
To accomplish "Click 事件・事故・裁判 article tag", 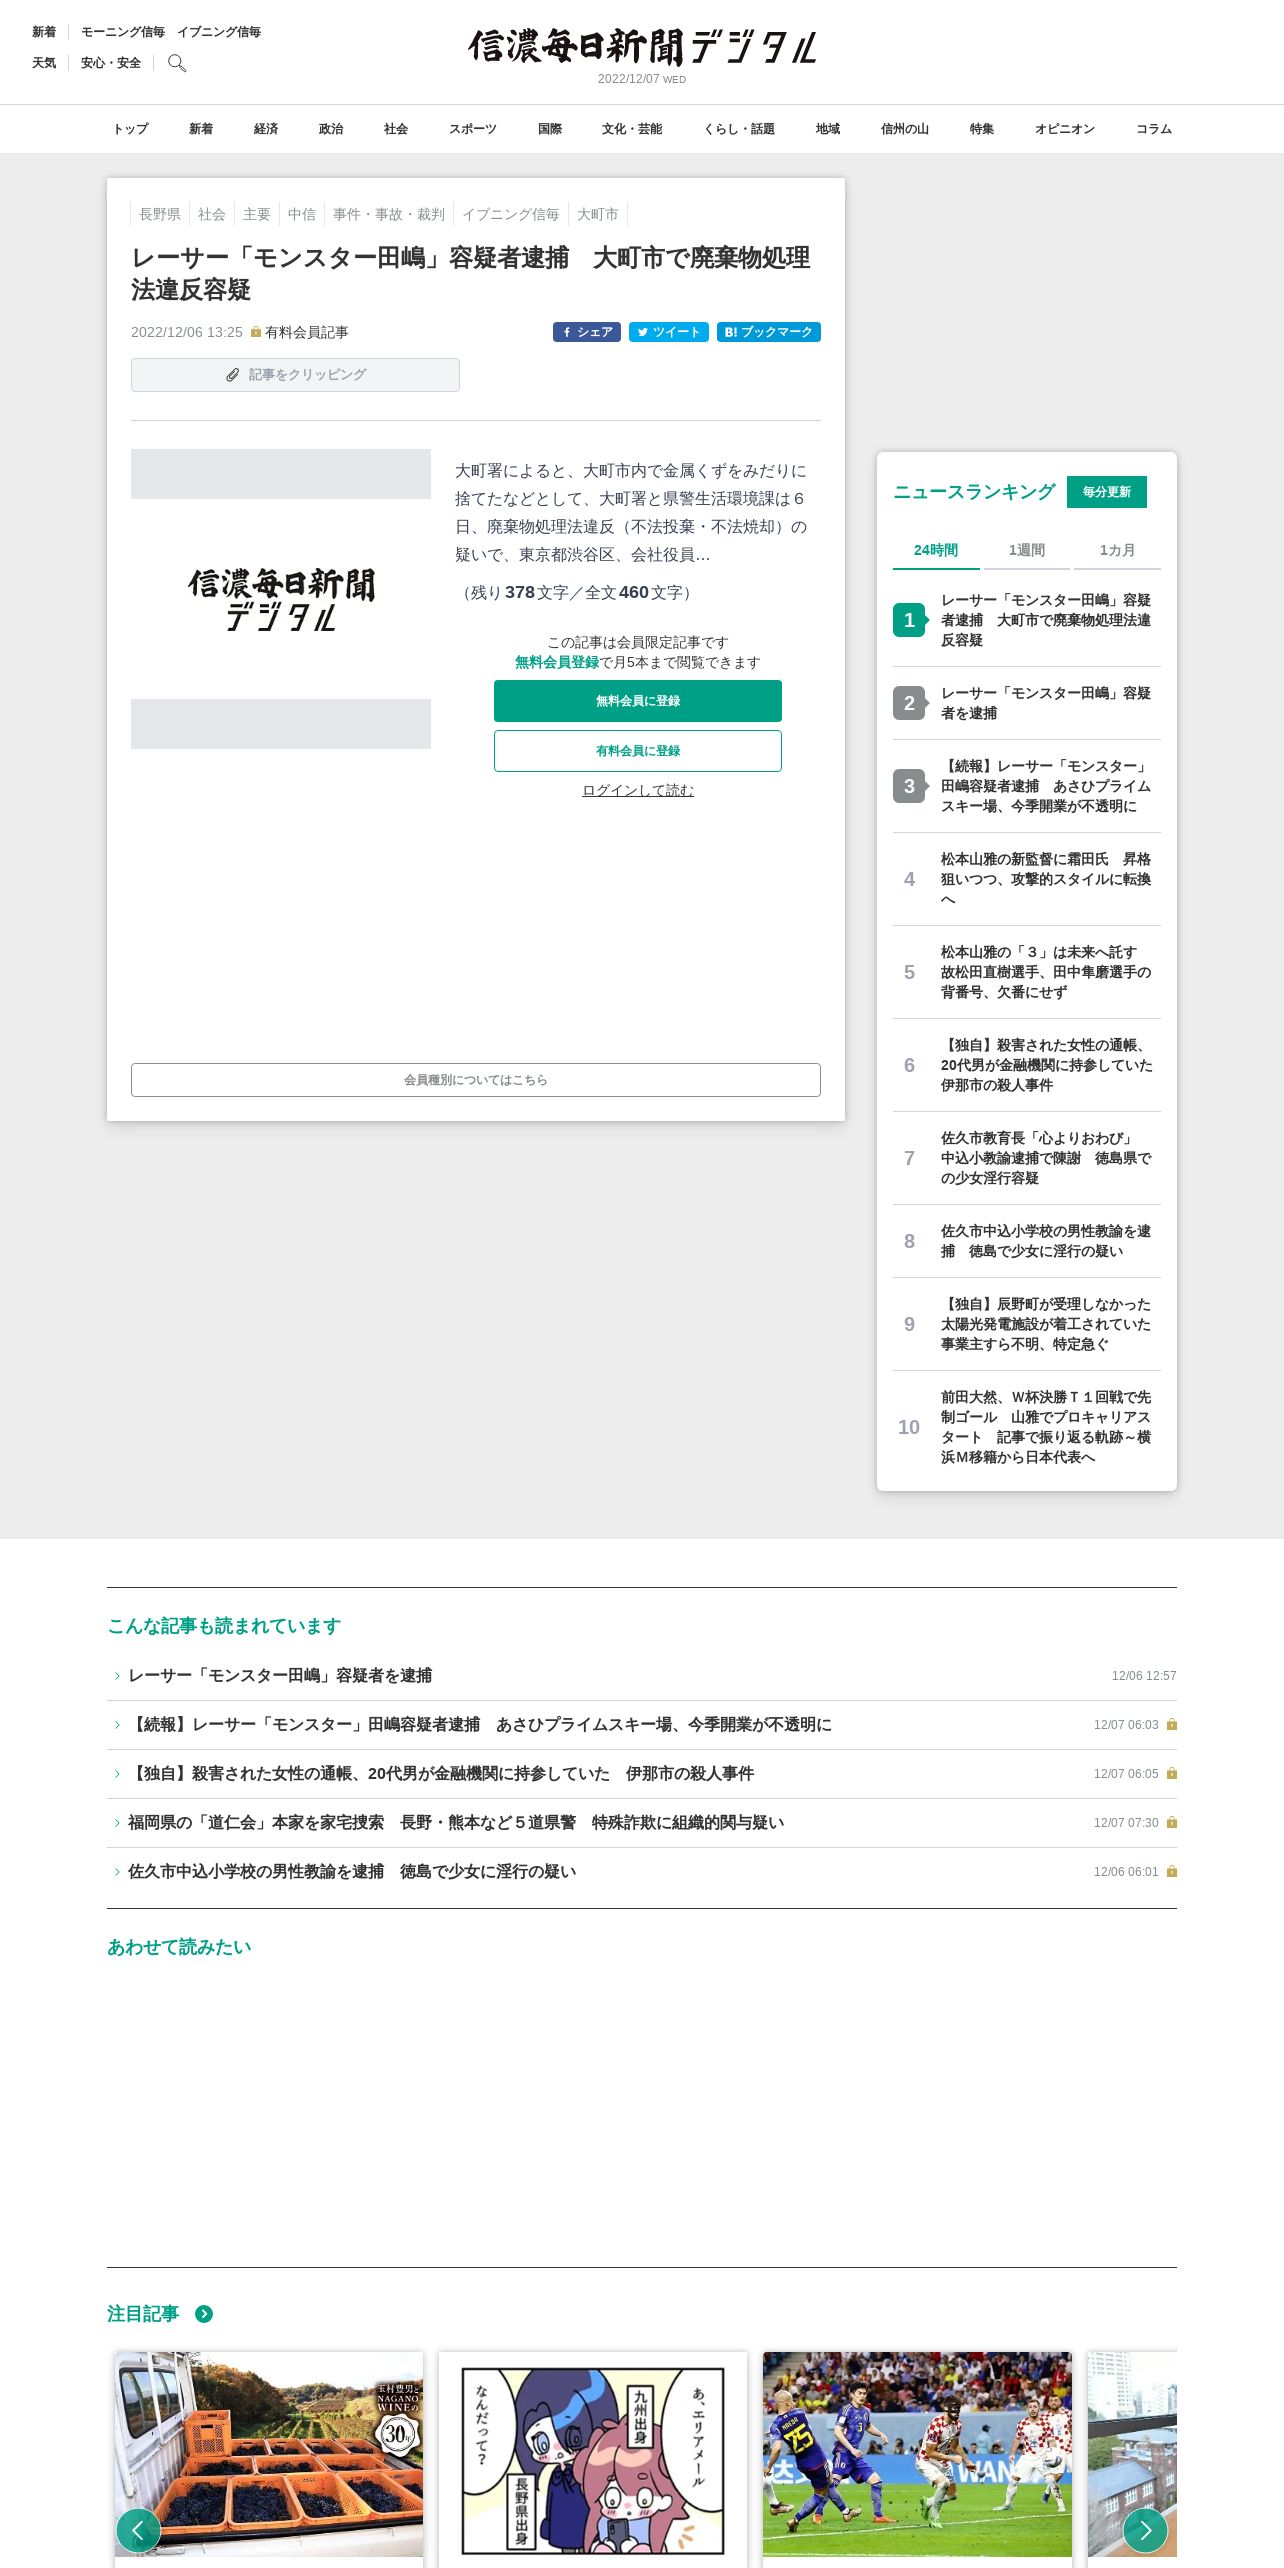I will click(389, 214).
